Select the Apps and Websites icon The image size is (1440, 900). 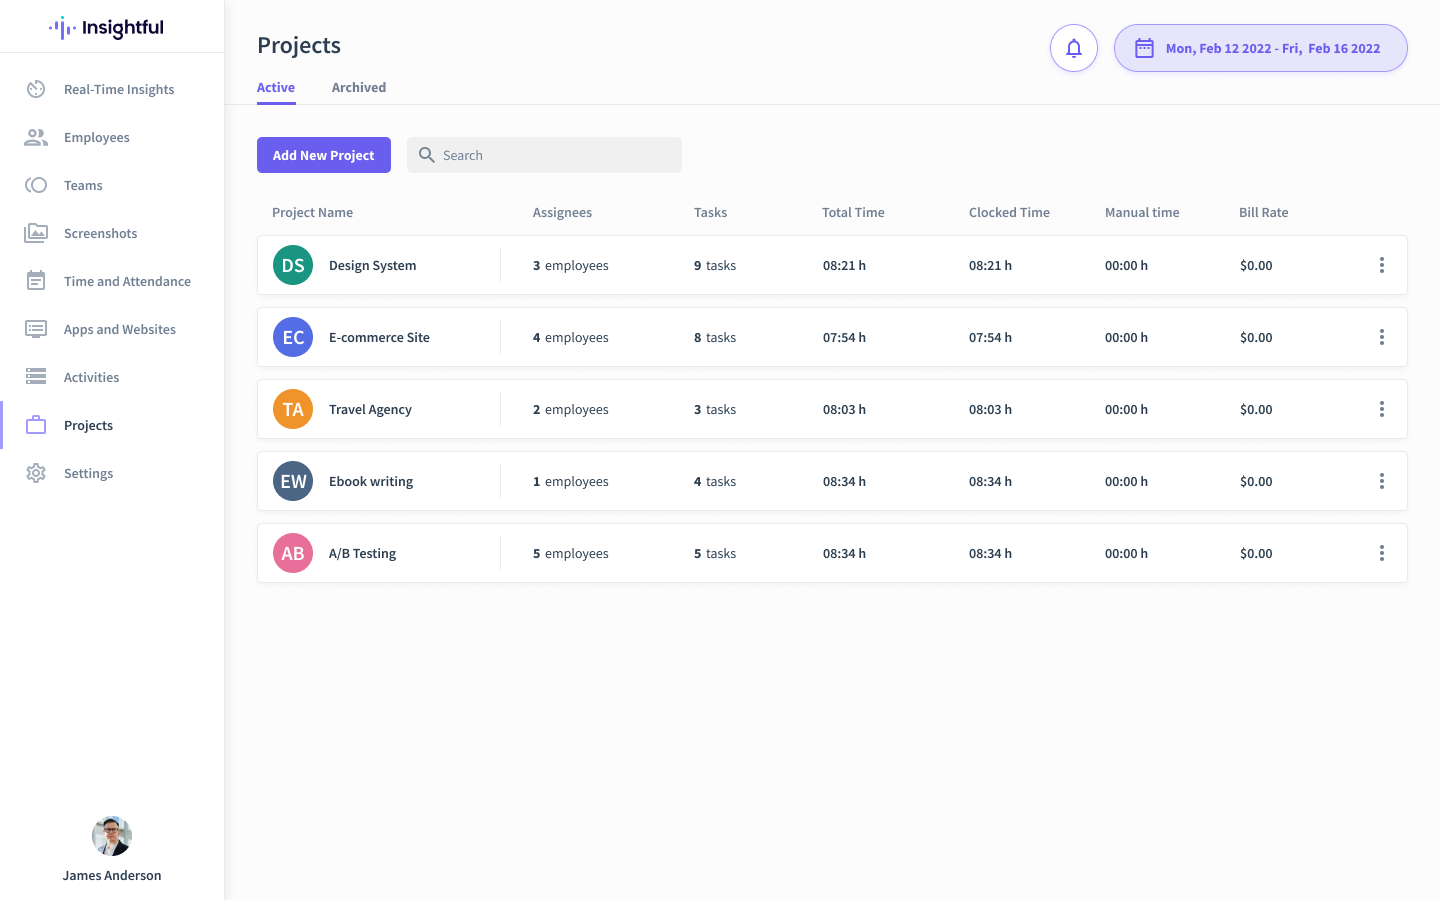click(x=35, y=329)
